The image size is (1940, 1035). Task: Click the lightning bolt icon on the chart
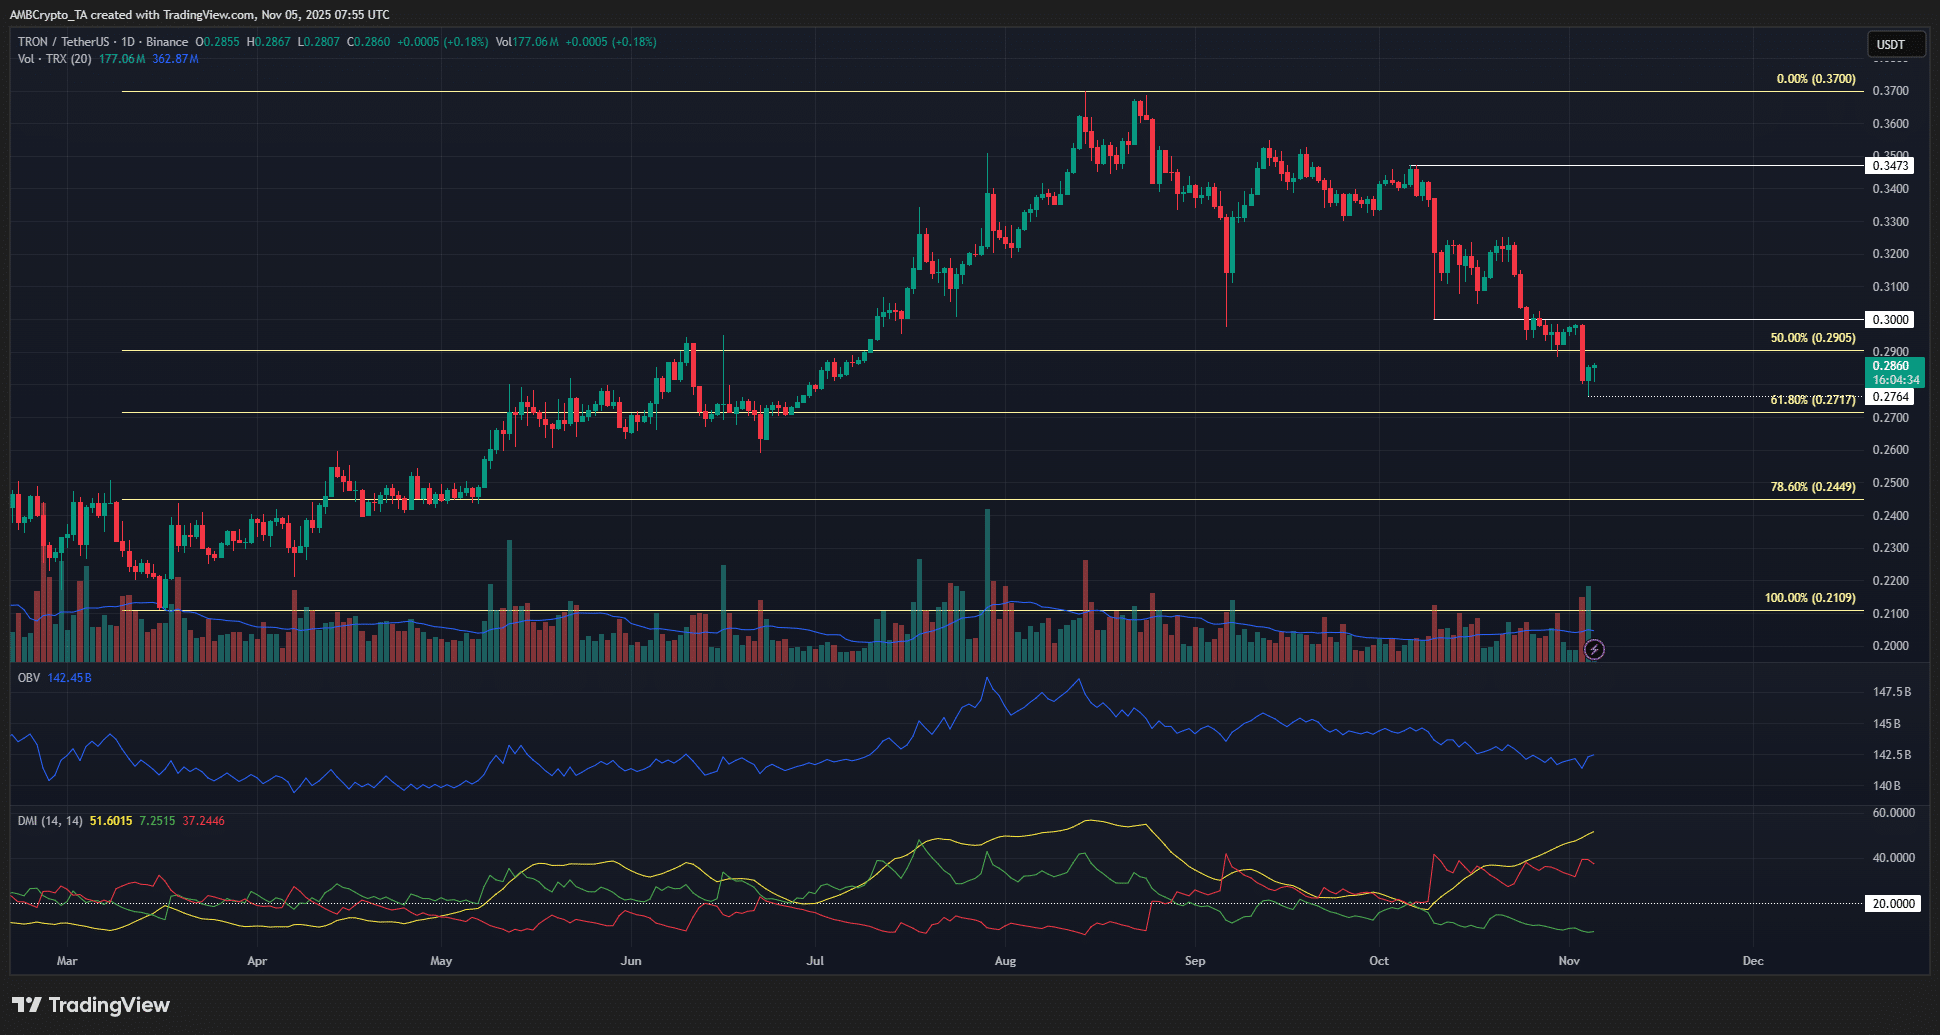[x=1593, y=650]
